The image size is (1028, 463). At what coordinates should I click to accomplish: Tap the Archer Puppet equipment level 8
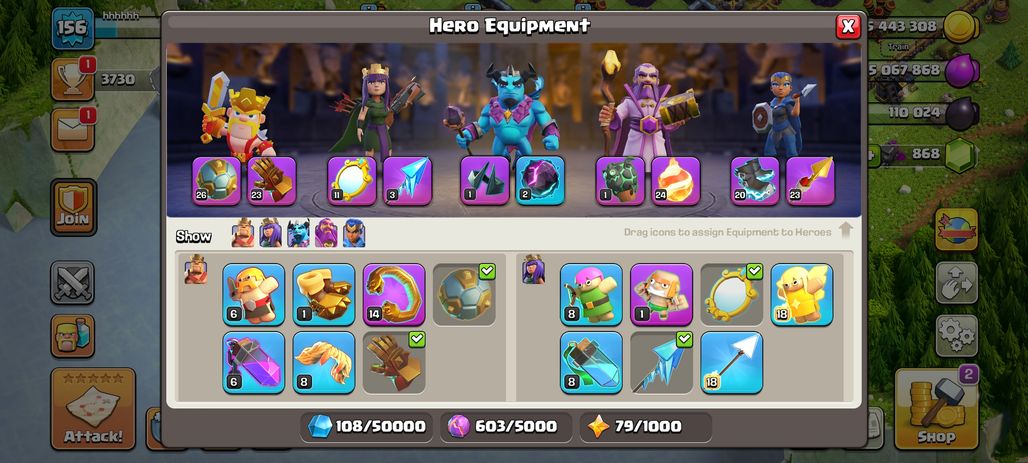pos(591,294)
